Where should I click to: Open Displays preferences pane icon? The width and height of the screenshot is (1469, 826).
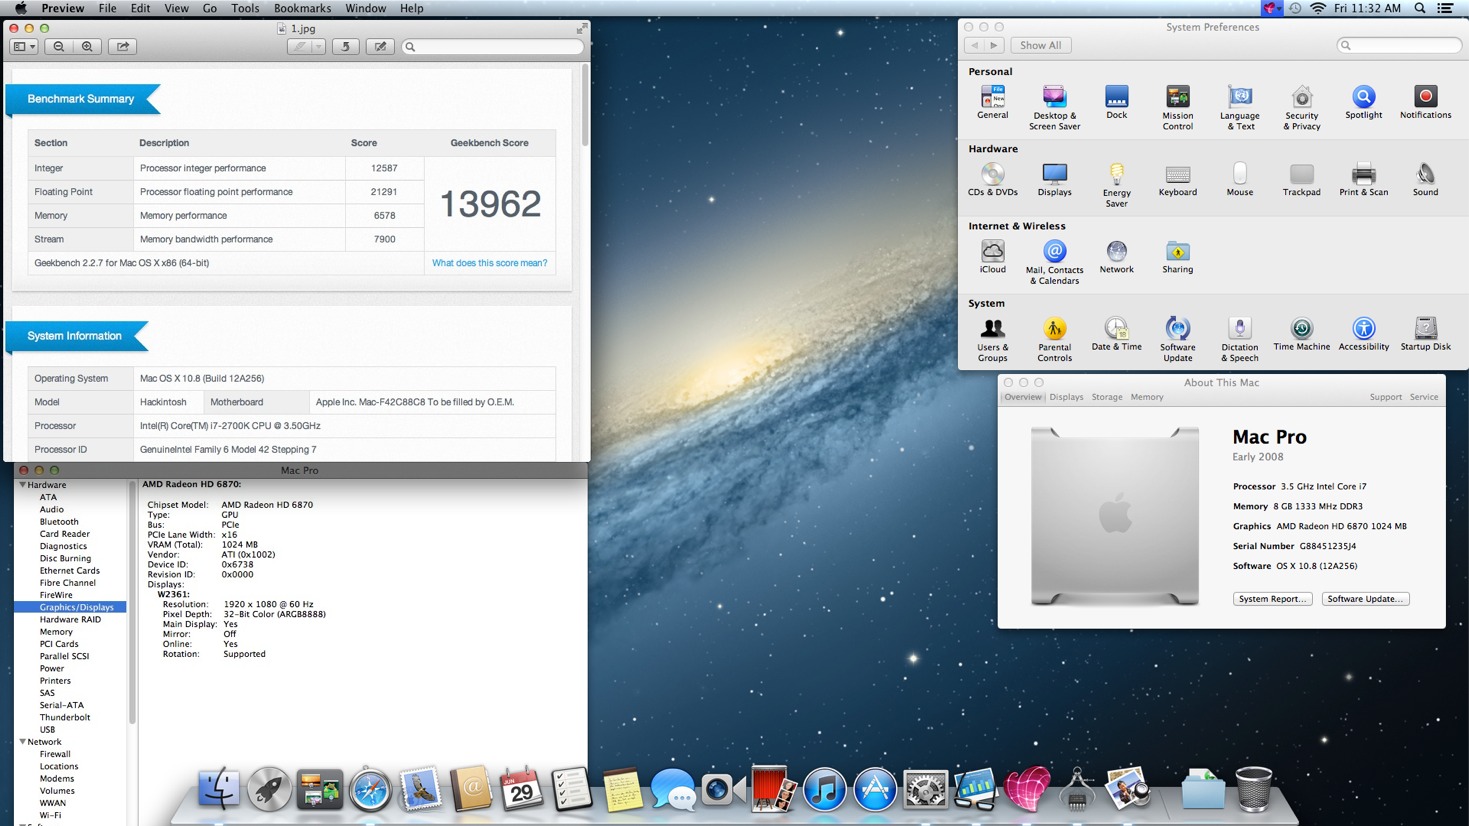click(x=1054, y=179)
